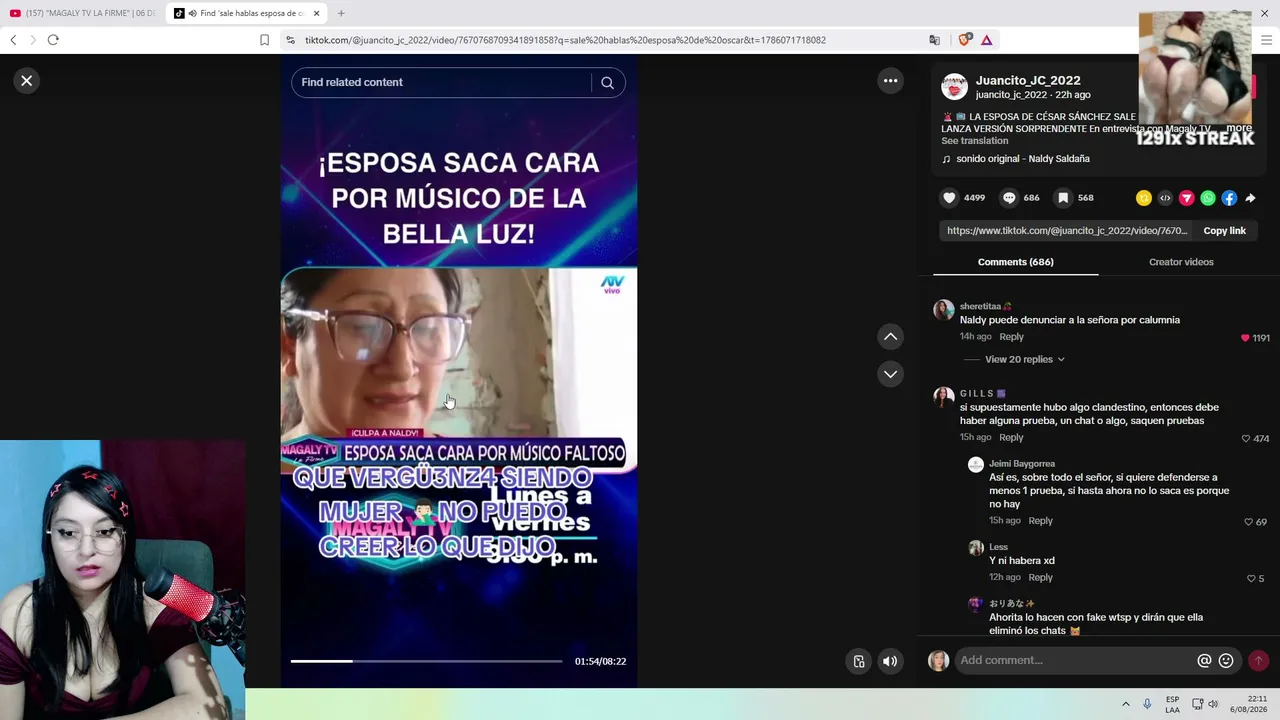Viewport: 1280px width, 720px height.
Task: Share the video to Facebook
Action: (1229, 198)
